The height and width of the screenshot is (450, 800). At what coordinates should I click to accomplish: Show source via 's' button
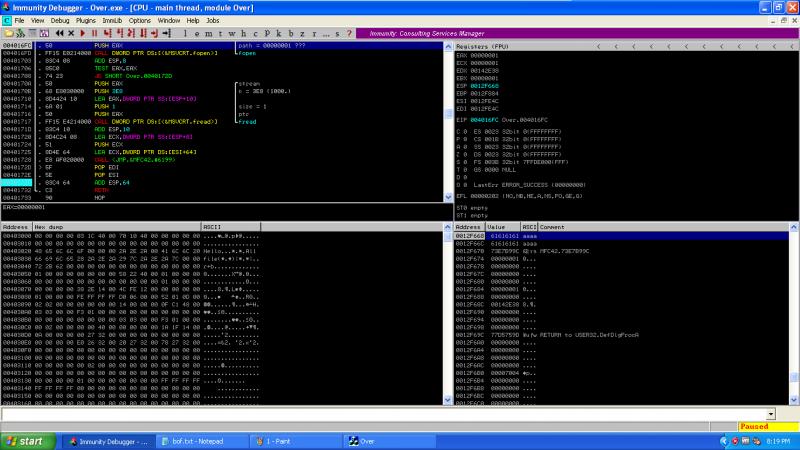coord(337,33)
